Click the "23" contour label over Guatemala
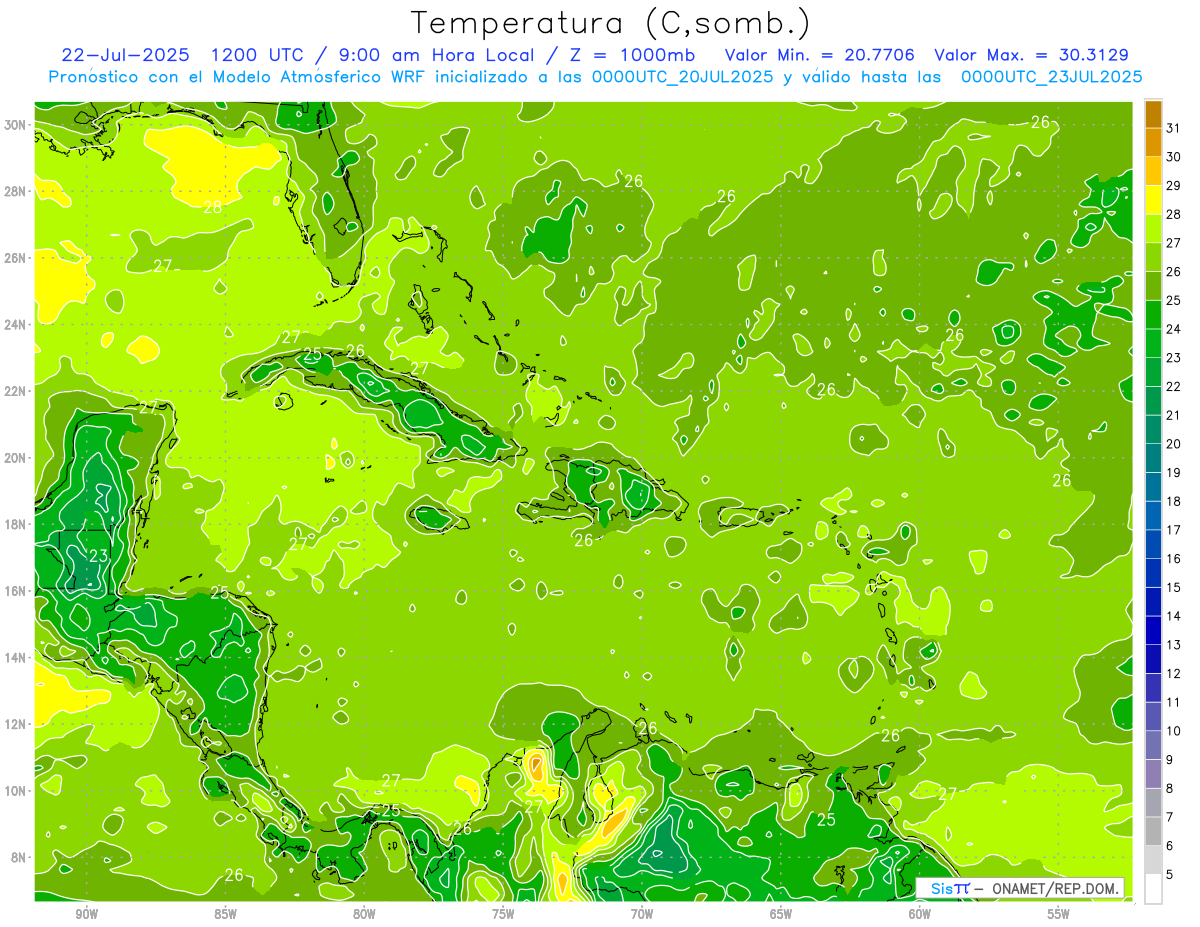1200x927 pixels. [x=98, y=556]
